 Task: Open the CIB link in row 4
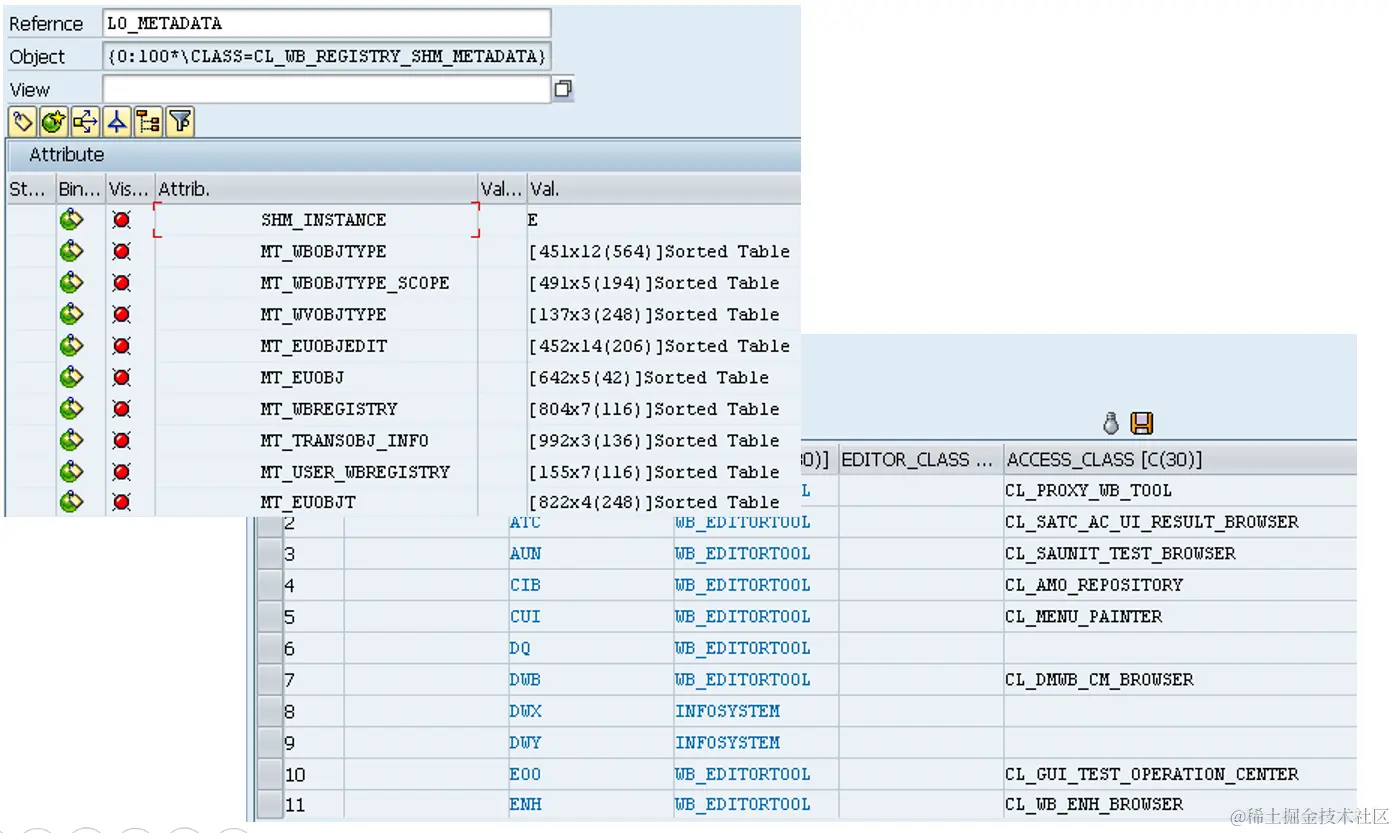coord(525,585)
